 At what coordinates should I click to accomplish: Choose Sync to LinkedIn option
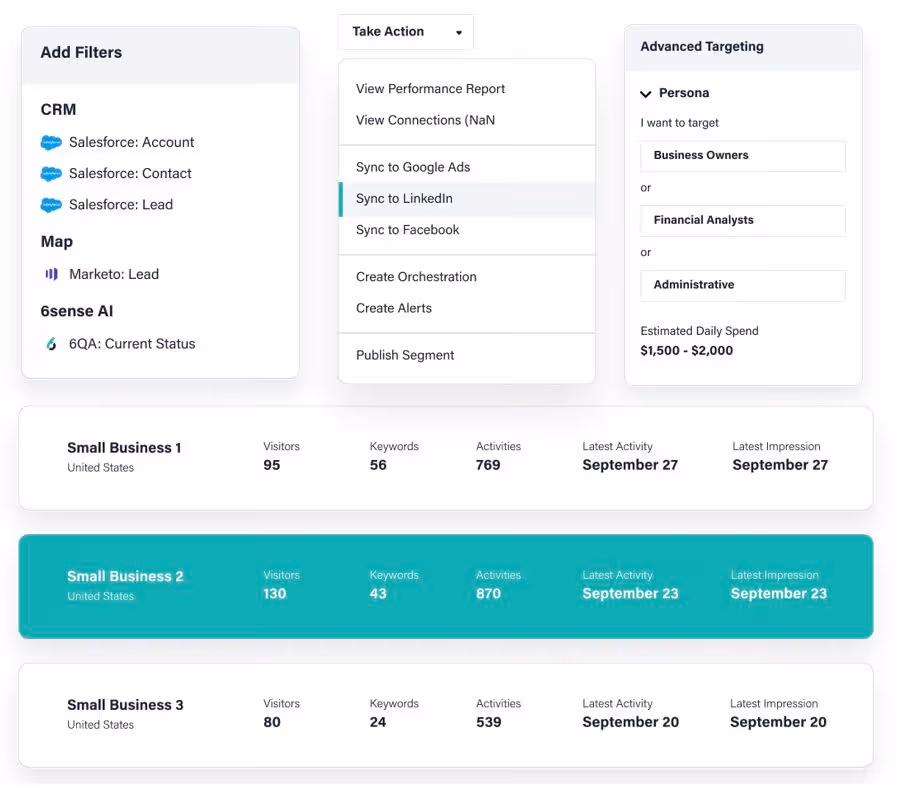pyautogui.click(x=467, y=199)
